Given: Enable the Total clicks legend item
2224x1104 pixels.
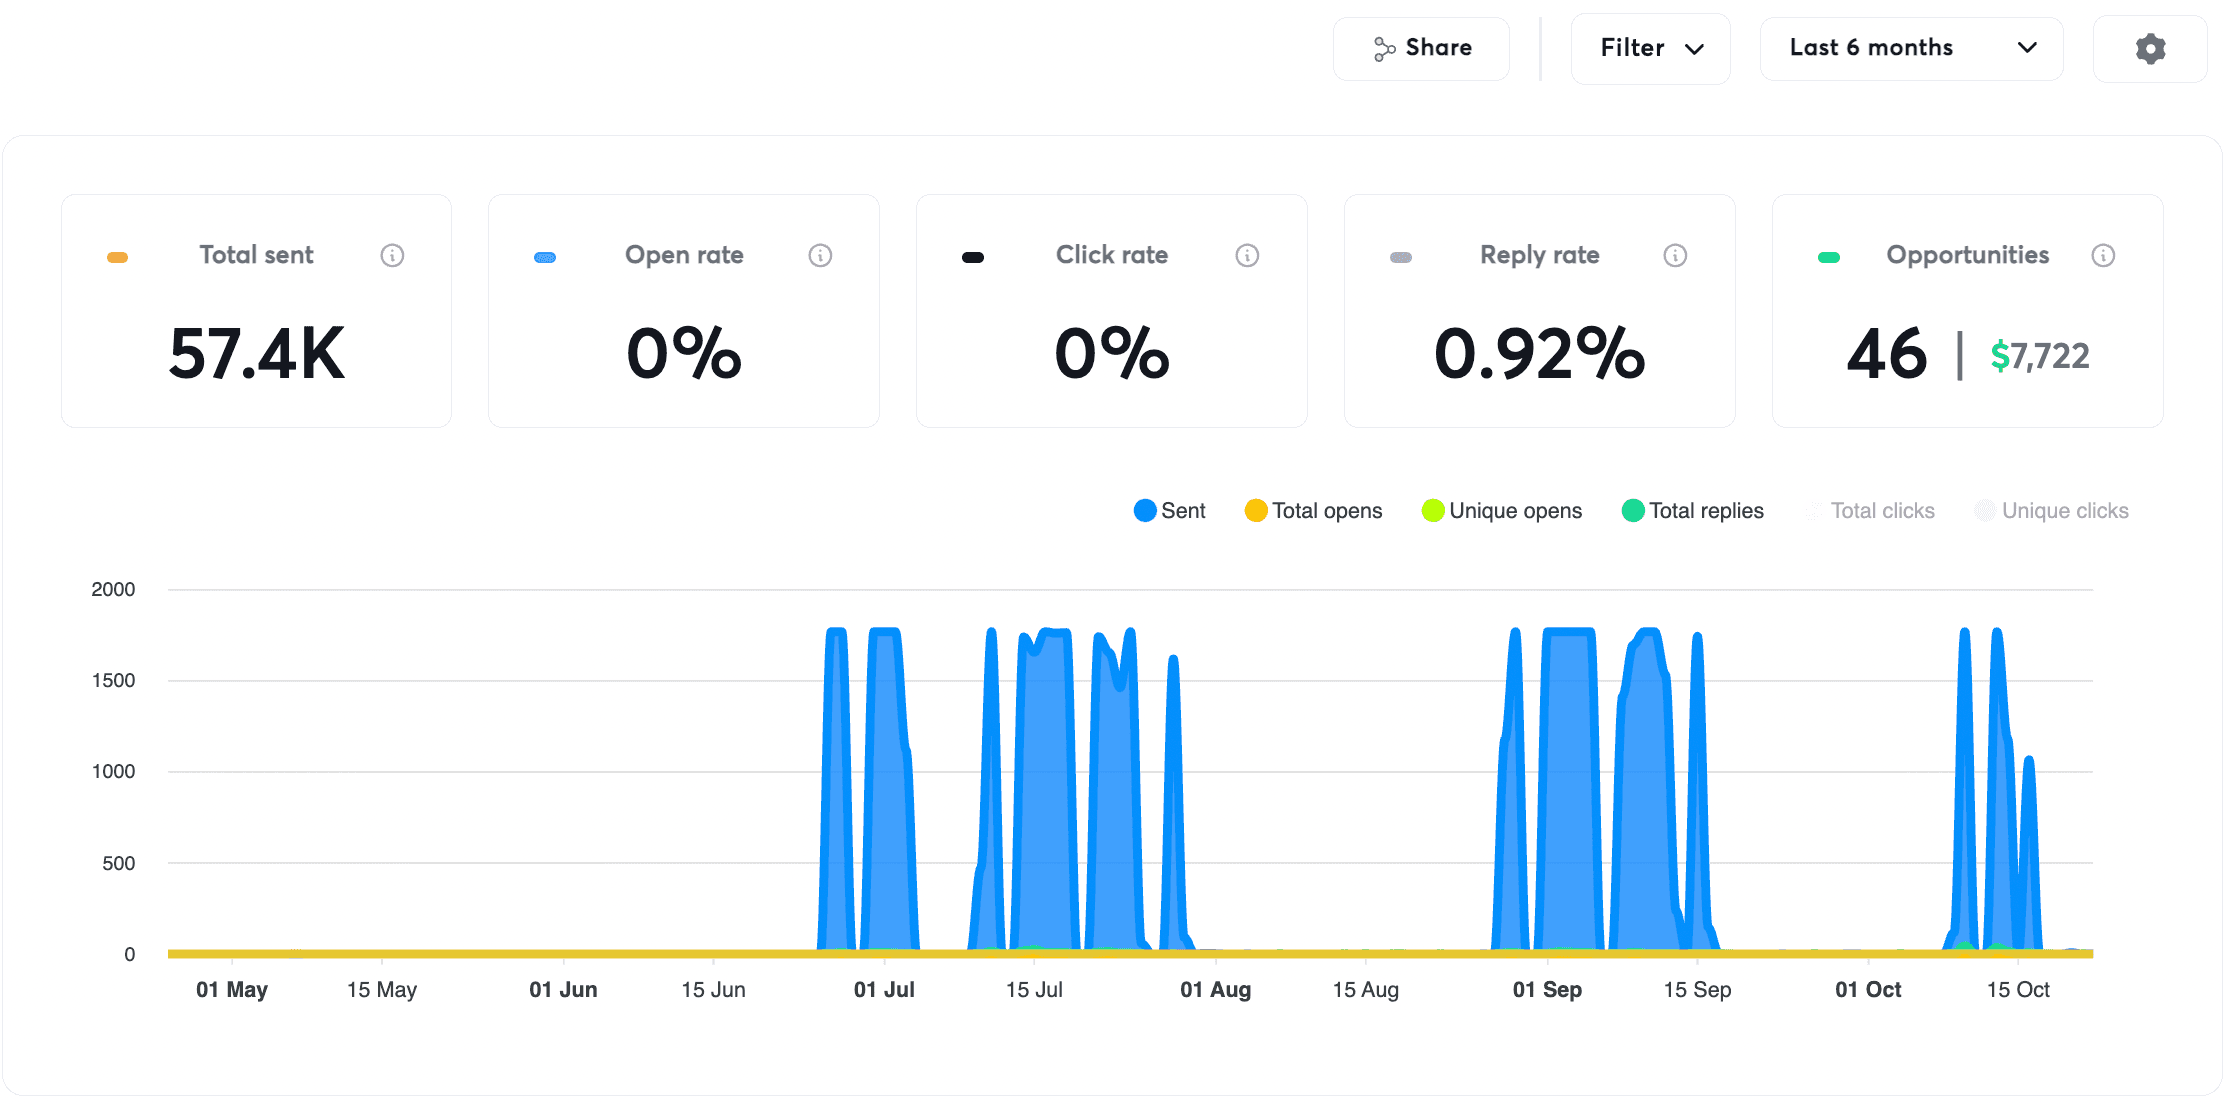Looking at the screenshot, I should point(1869,511).
